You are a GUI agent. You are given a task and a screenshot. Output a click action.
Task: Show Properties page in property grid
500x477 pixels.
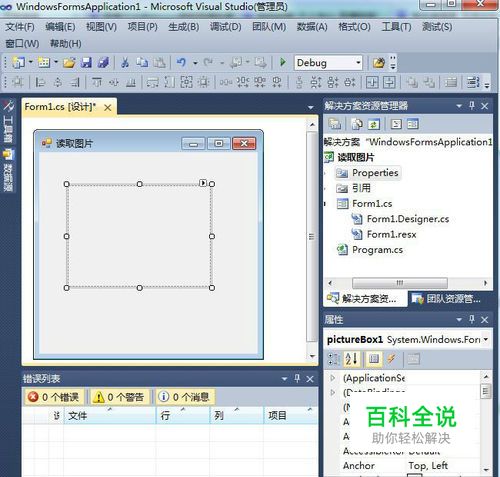click(x=374, y=359)
